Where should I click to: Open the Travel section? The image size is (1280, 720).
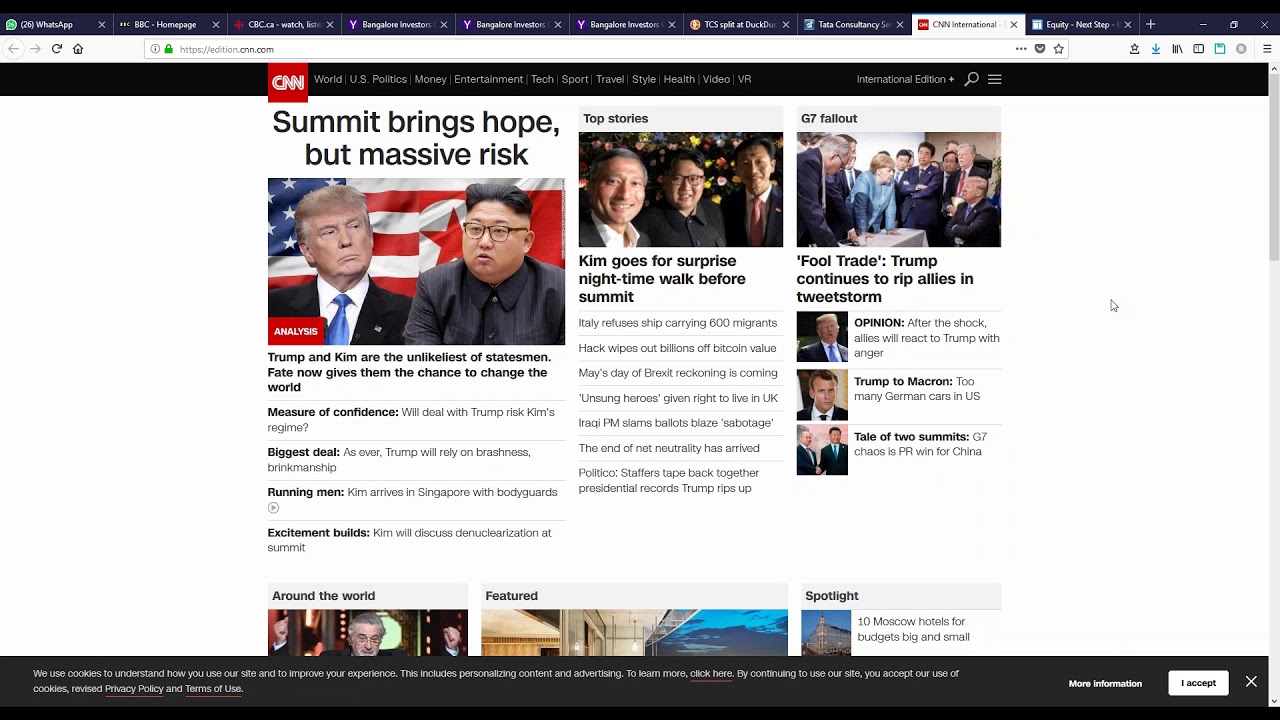610,79
